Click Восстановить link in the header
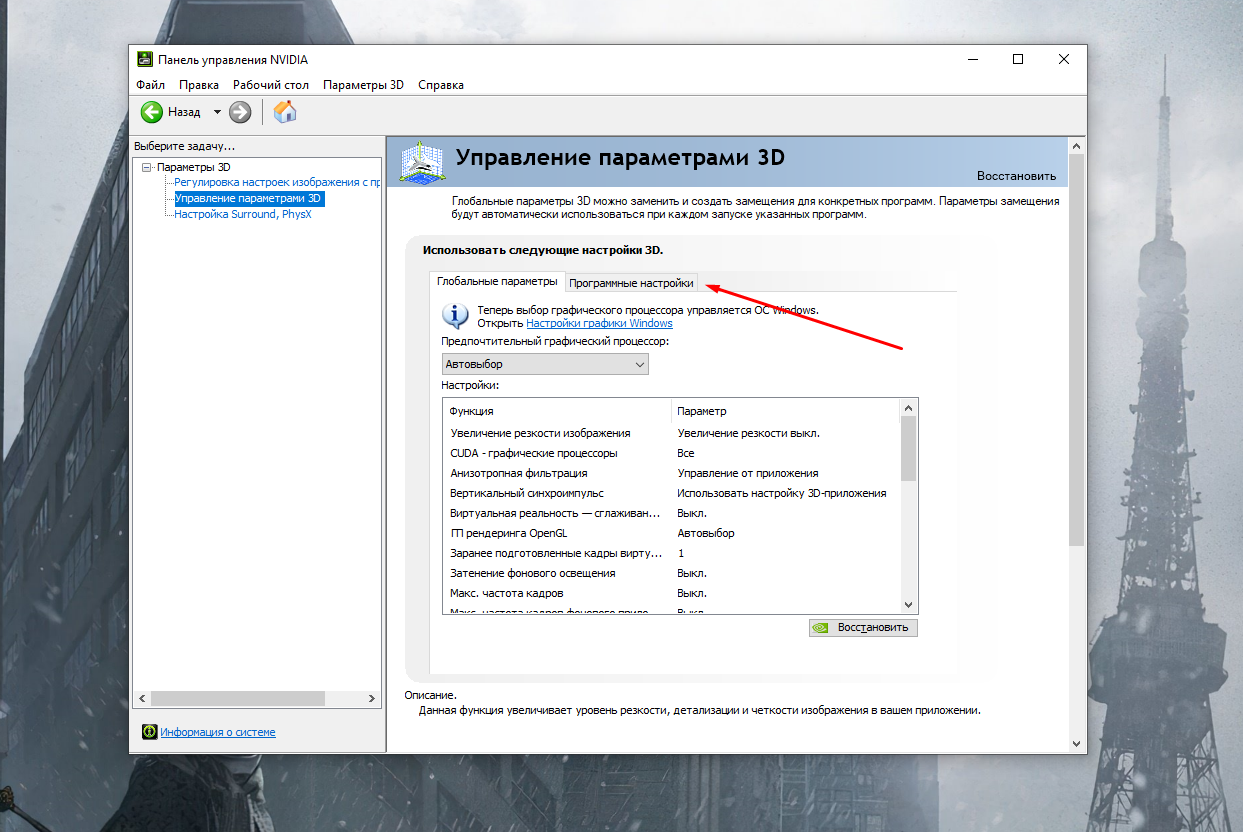The width and height of the screenshot is (1243, 832). (x=1016, y=176)
